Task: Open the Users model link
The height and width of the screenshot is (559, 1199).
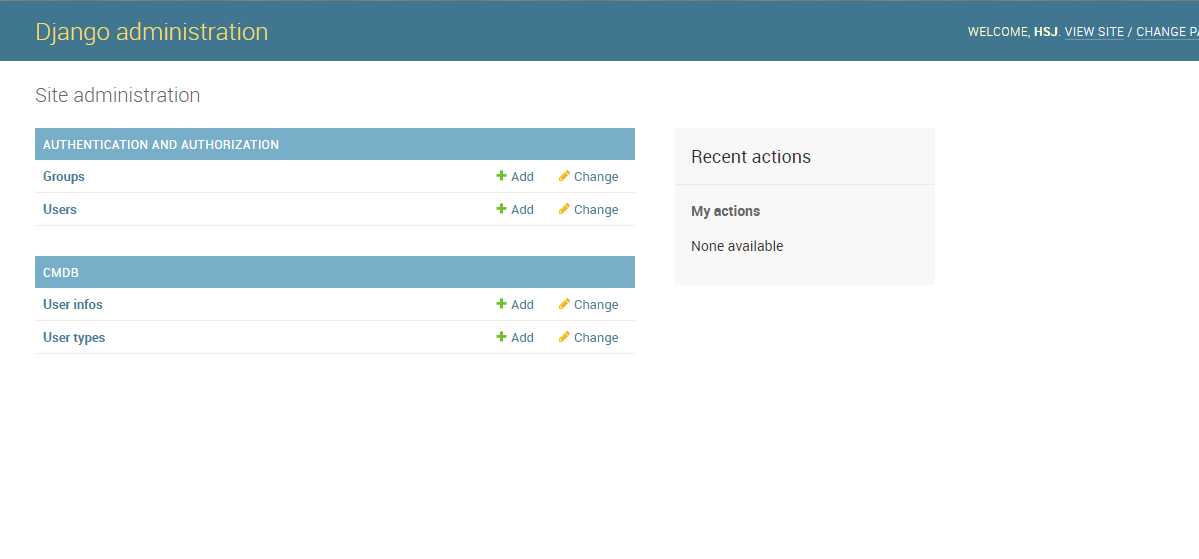Action: (x=60, y=210)
